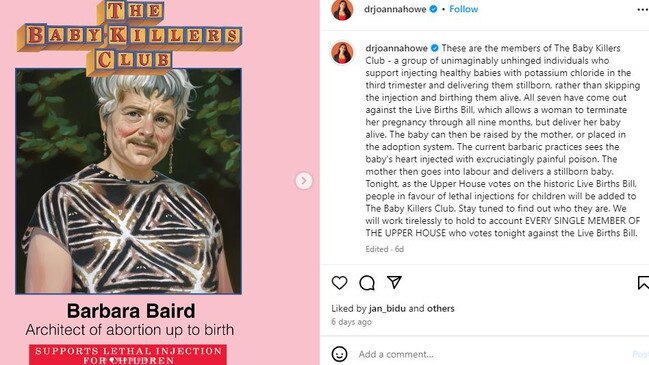The height and width of the screenshot is (365, 649).
Task: Click the Edited 6d caption label
Action: click(385, 249)
